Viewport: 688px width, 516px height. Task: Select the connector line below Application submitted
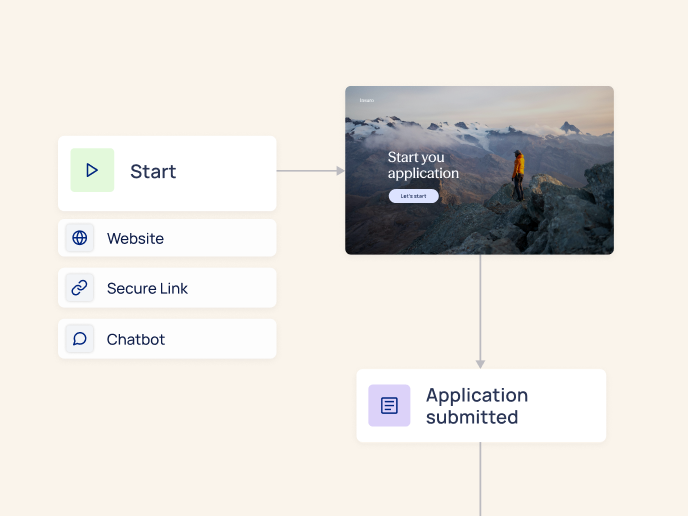click(x=481, y=478)
